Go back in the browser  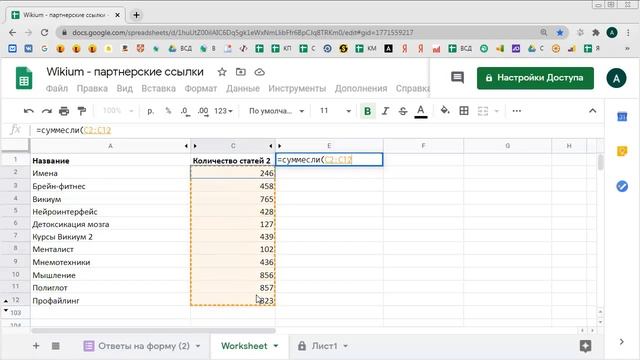click(12, 32)
